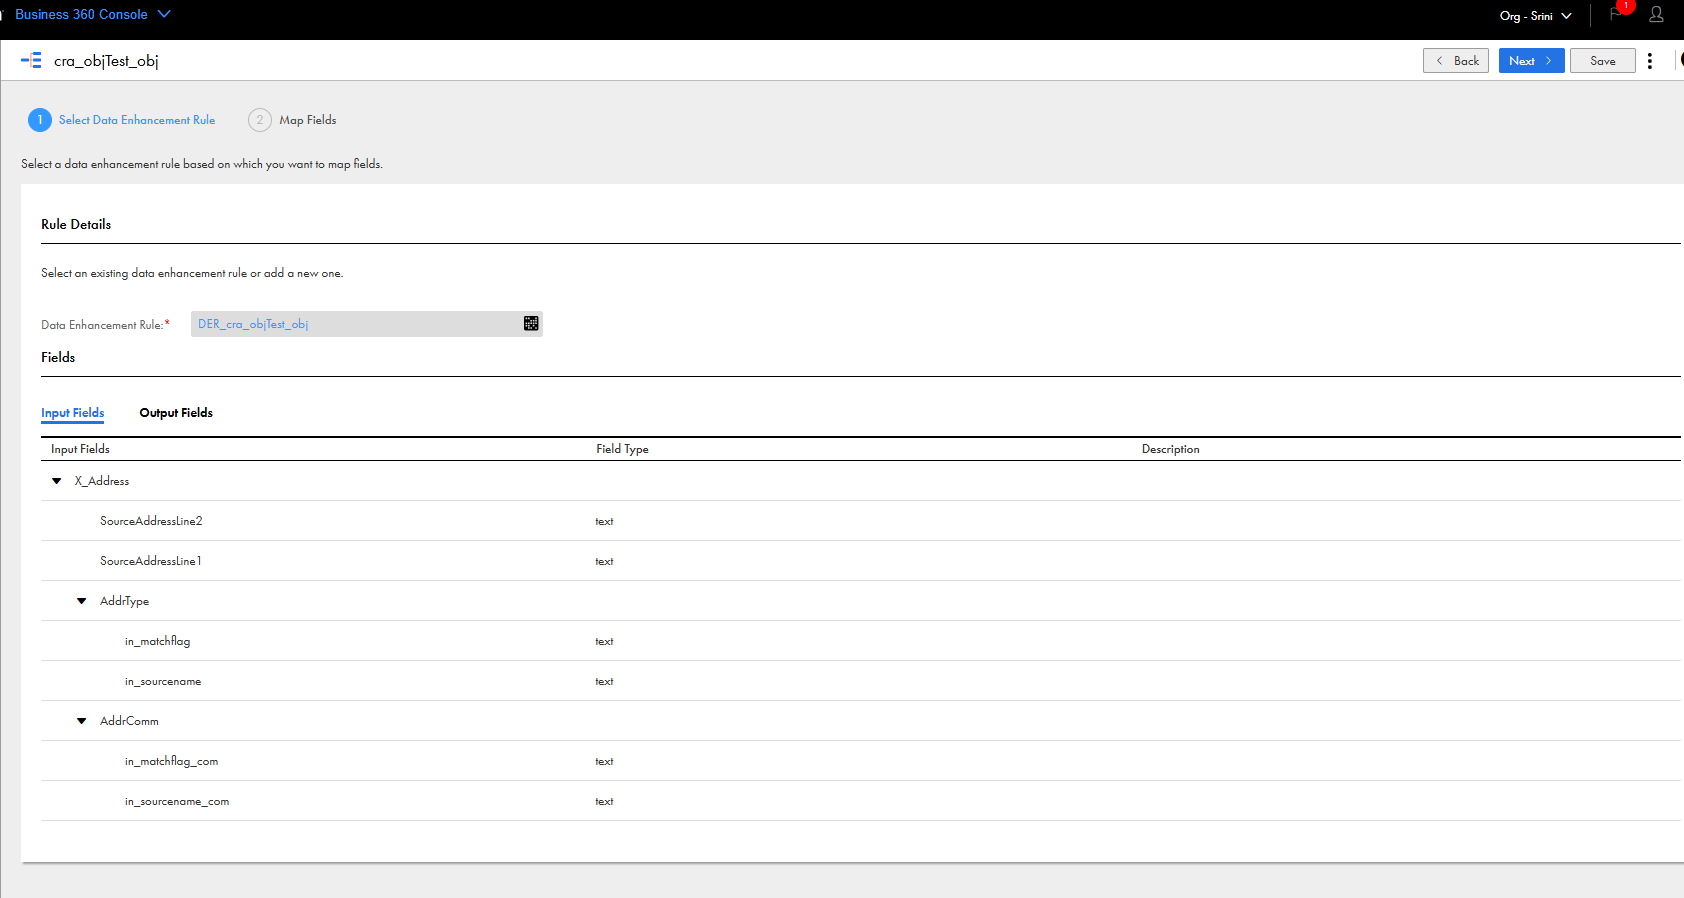Click the cra_objTest_obj asset icon

click(31, 60)
